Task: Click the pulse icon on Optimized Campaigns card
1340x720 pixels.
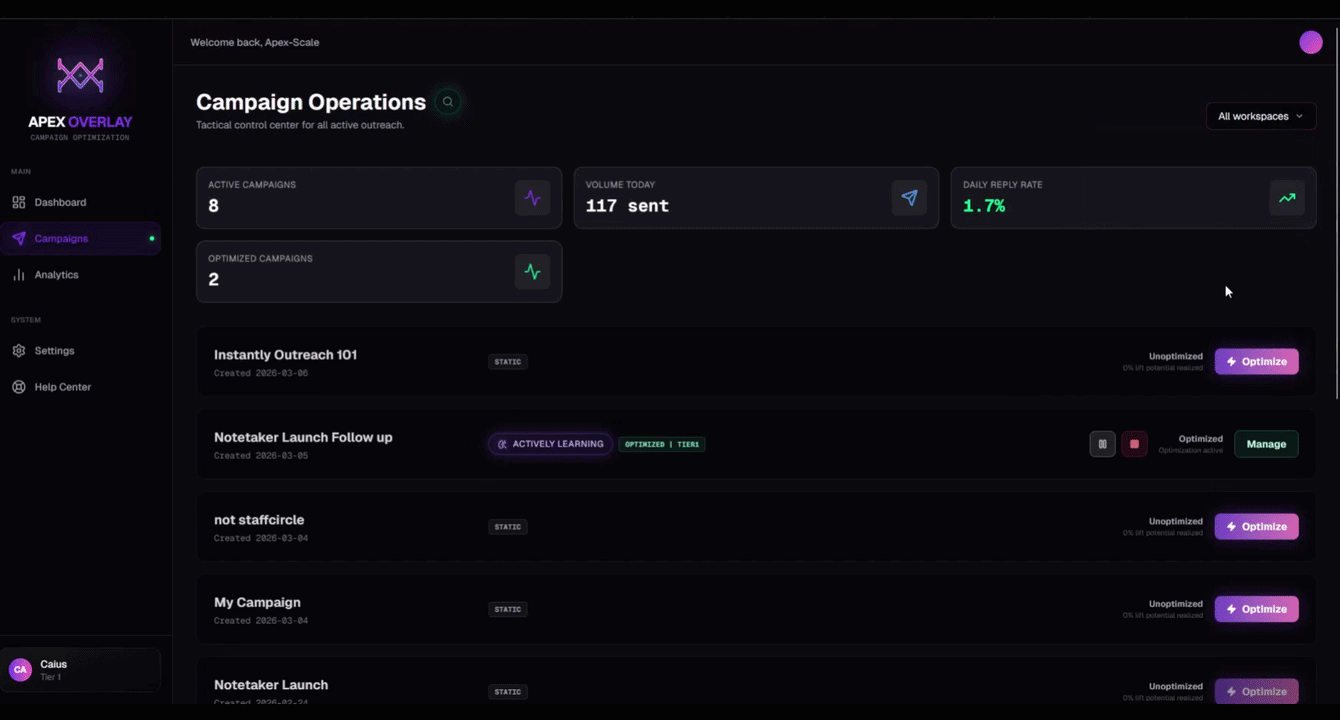Action: [x=532, y=271]
